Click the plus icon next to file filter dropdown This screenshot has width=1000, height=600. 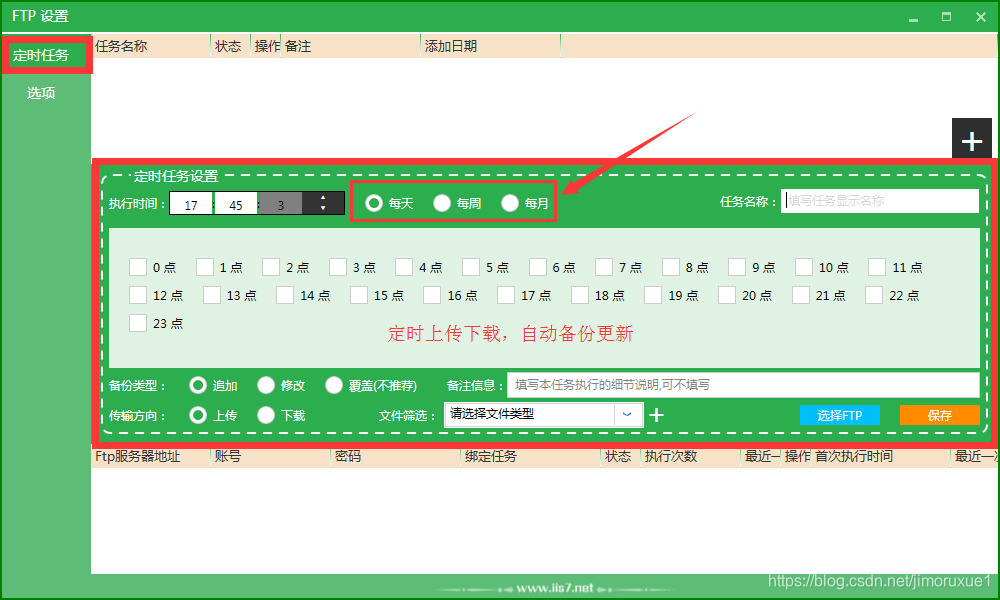coord(656,415)
